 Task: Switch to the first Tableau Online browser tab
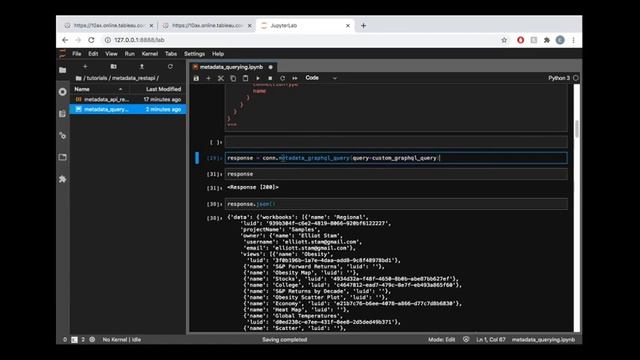pyautogui.click(x=109, y=25)
